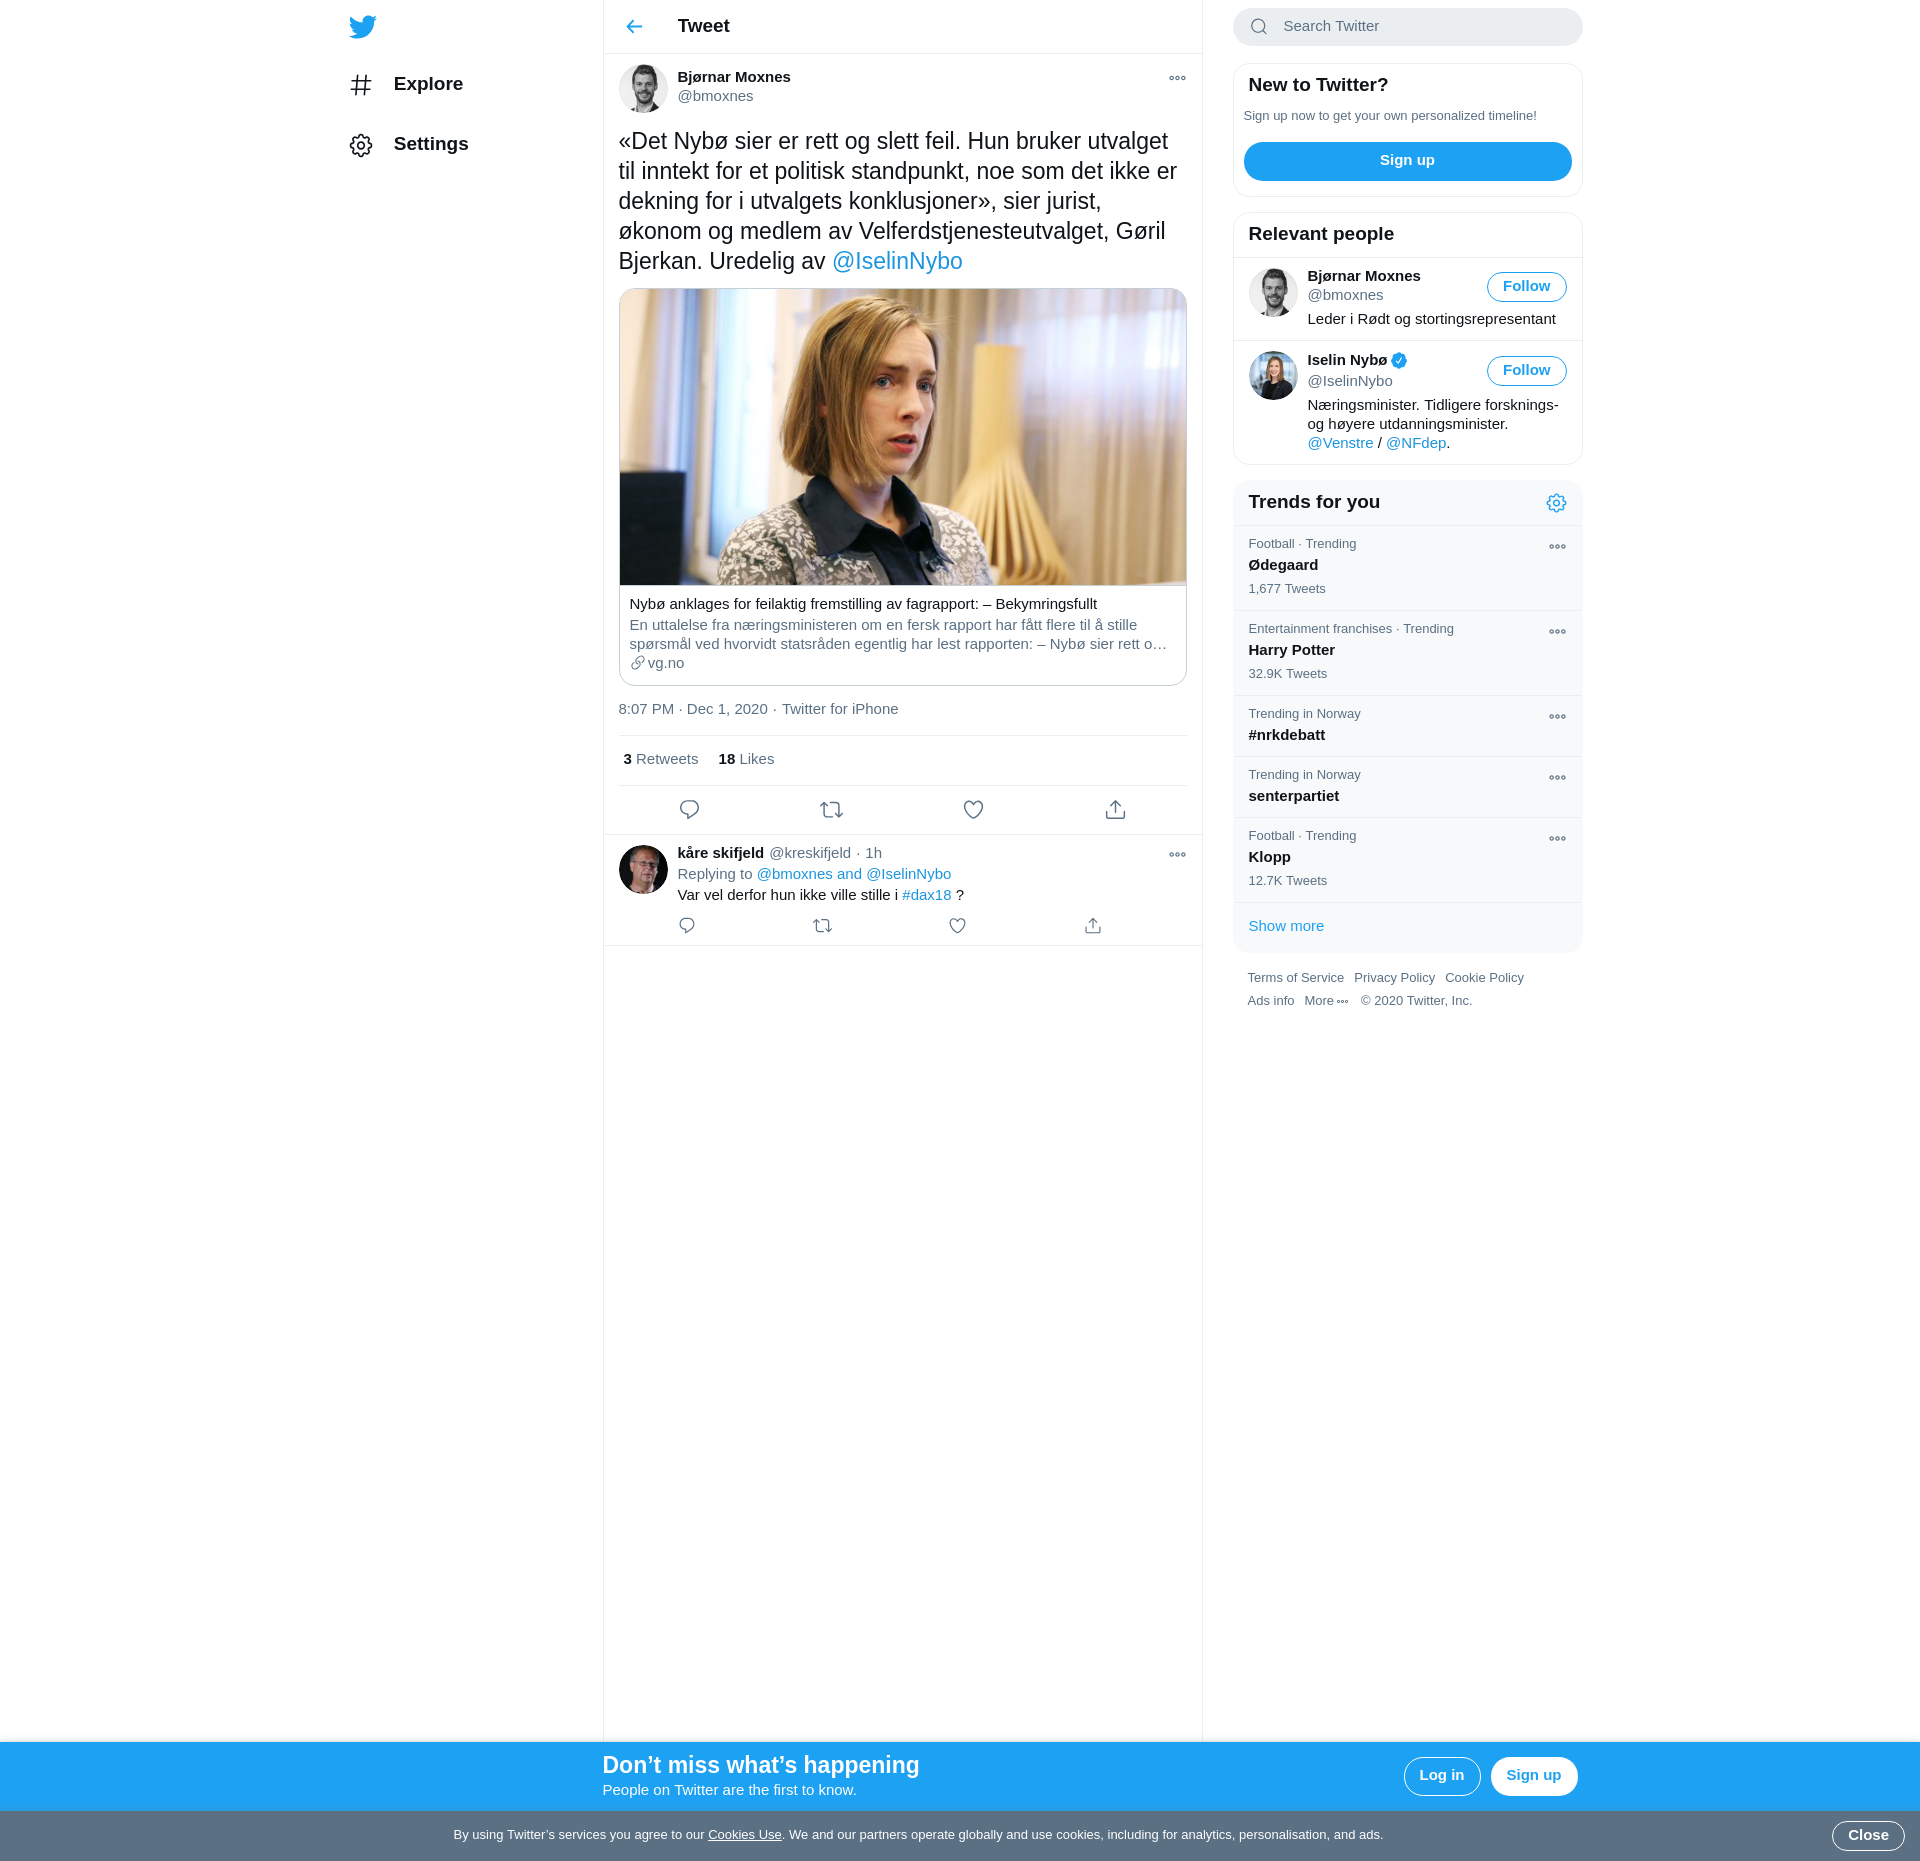Open Ads info link

1270,1001
